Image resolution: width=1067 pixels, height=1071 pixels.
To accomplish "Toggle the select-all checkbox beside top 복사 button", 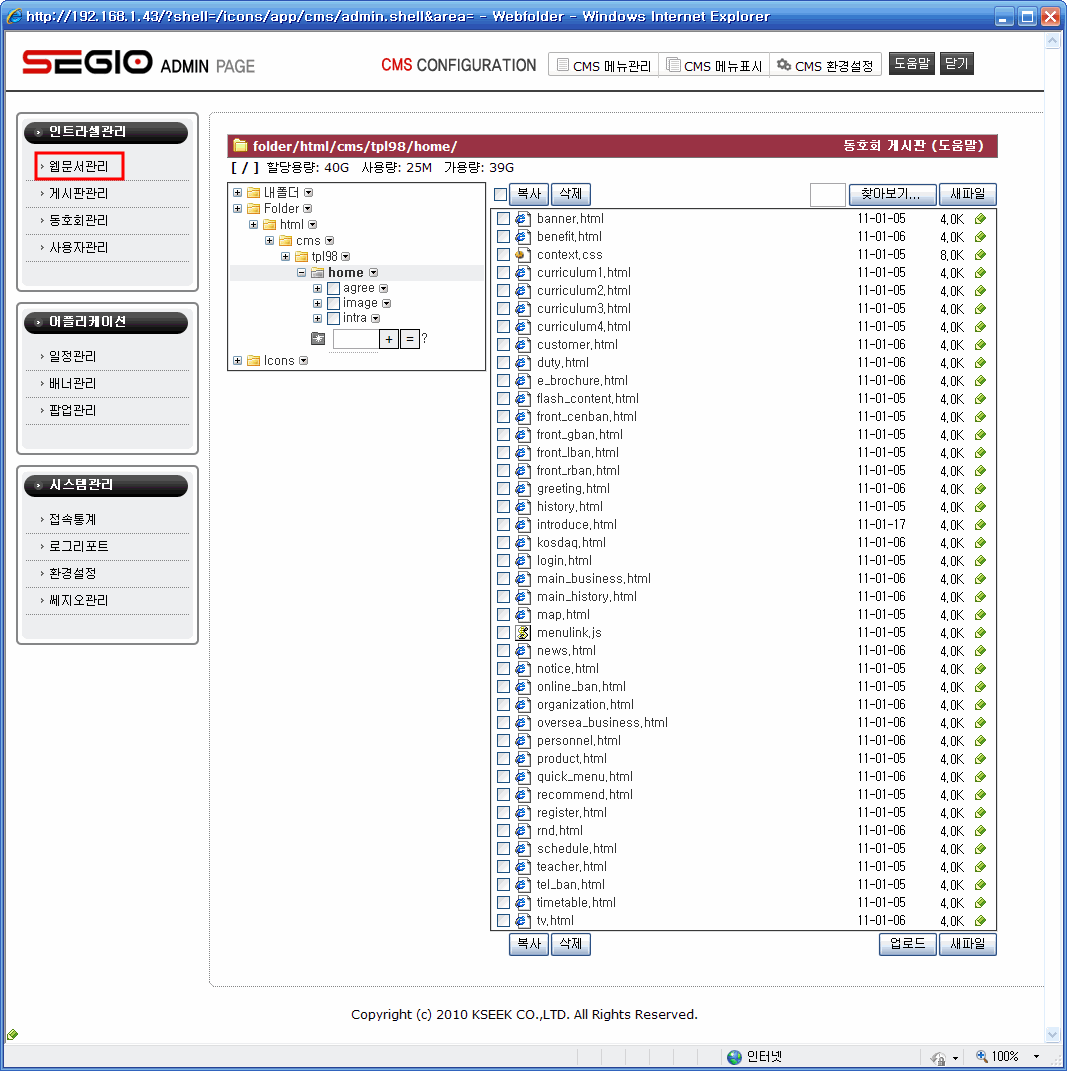I will point(501,195).
